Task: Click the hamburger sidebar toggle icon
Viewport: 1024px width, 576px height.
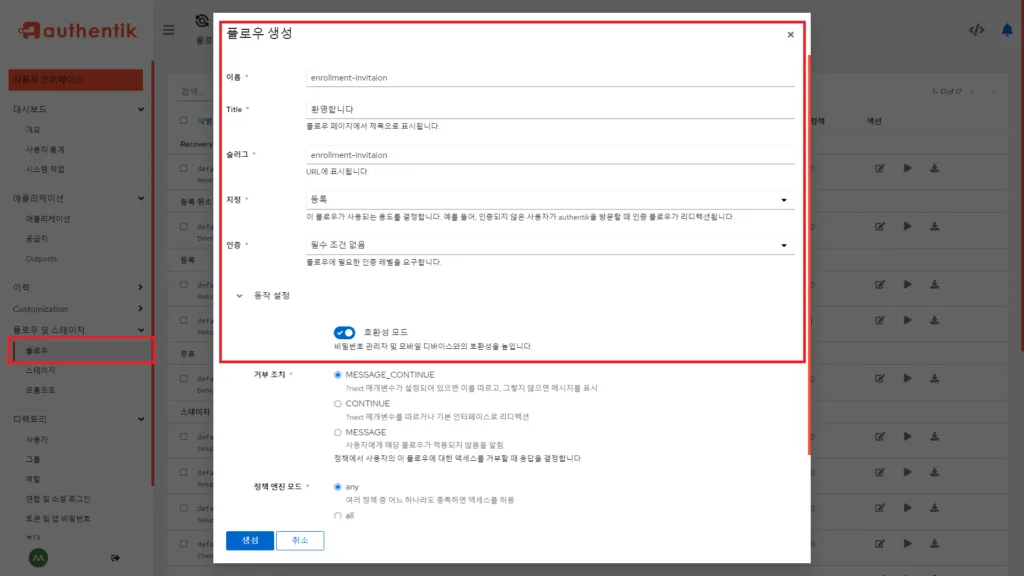Action: [x=168, y=30]
